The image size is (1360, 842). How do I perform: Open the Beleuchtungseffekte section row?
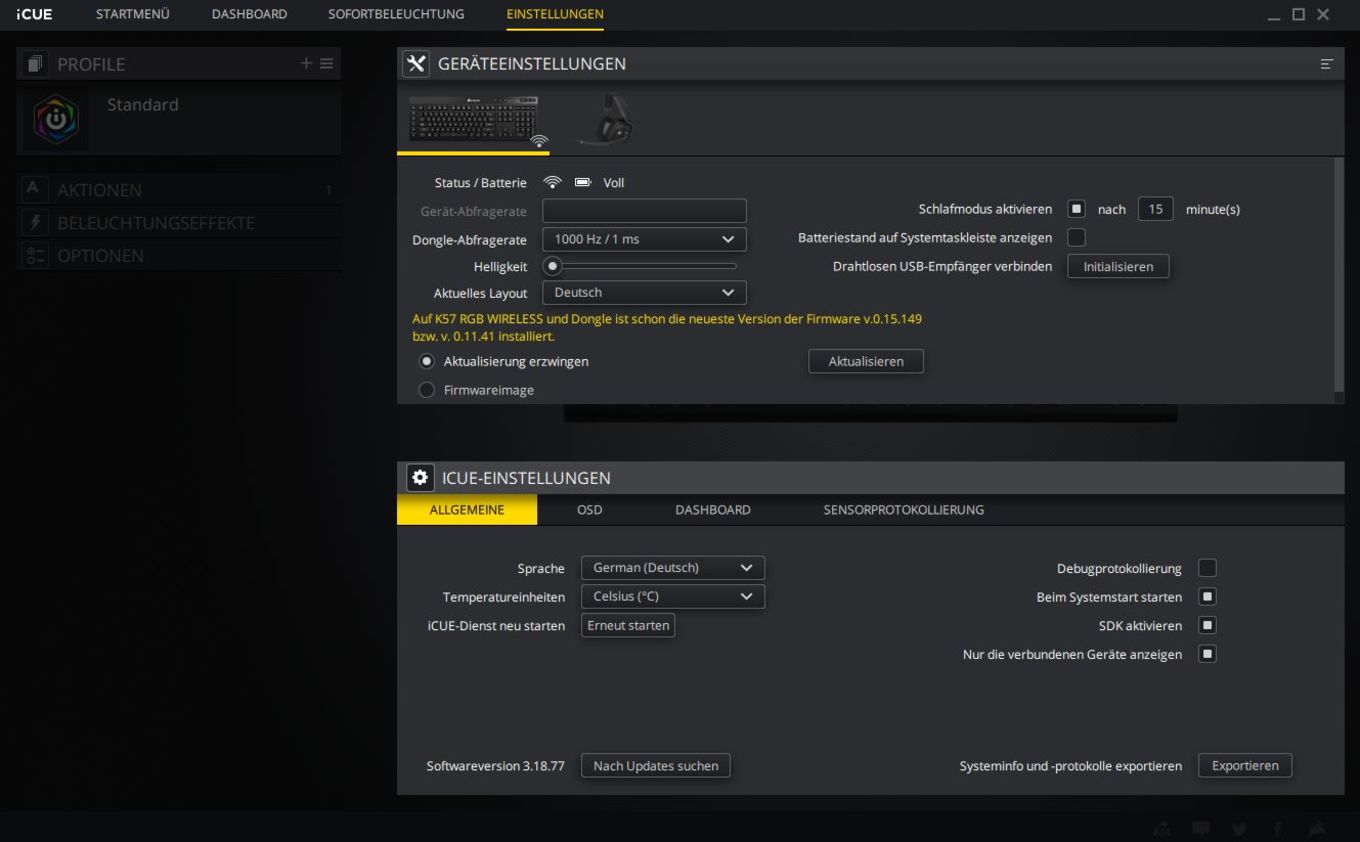[x=179, y=222]
